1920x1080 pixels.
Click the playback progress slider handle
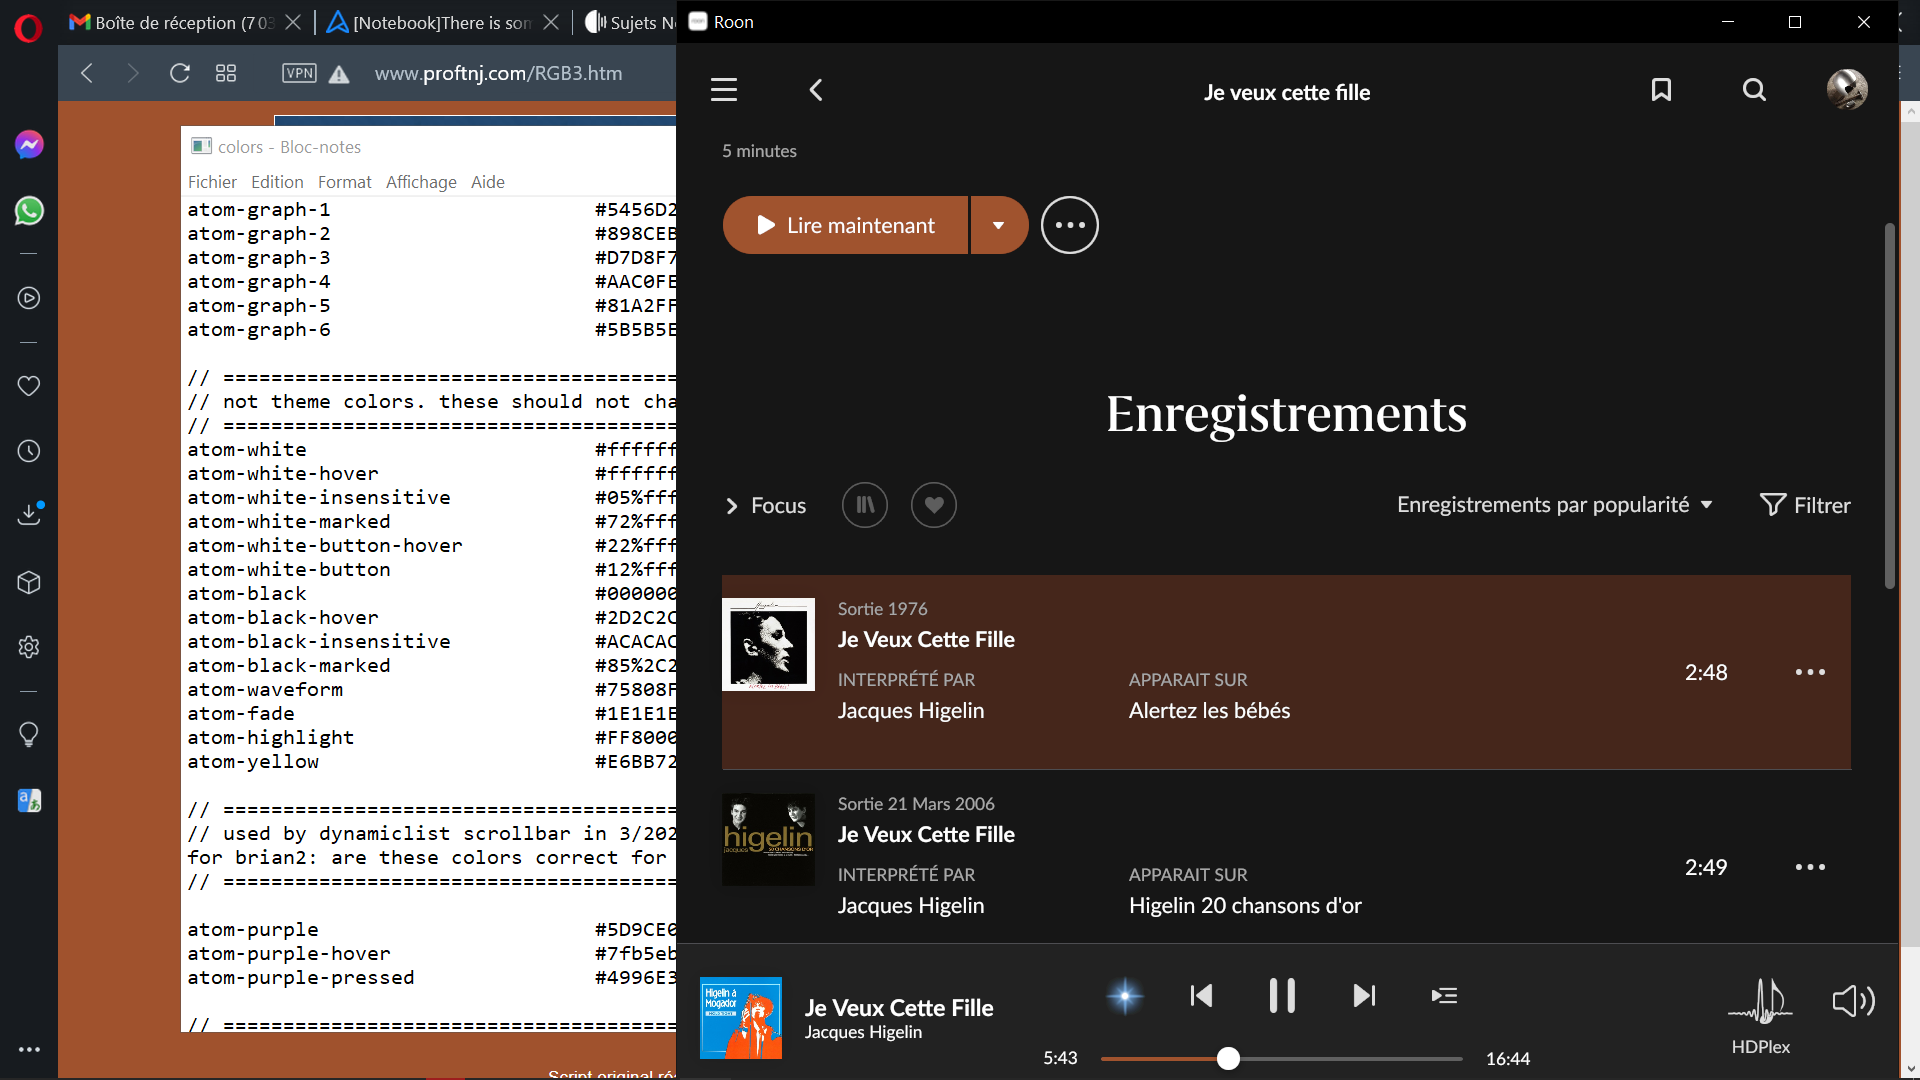click(1228, 1059)
